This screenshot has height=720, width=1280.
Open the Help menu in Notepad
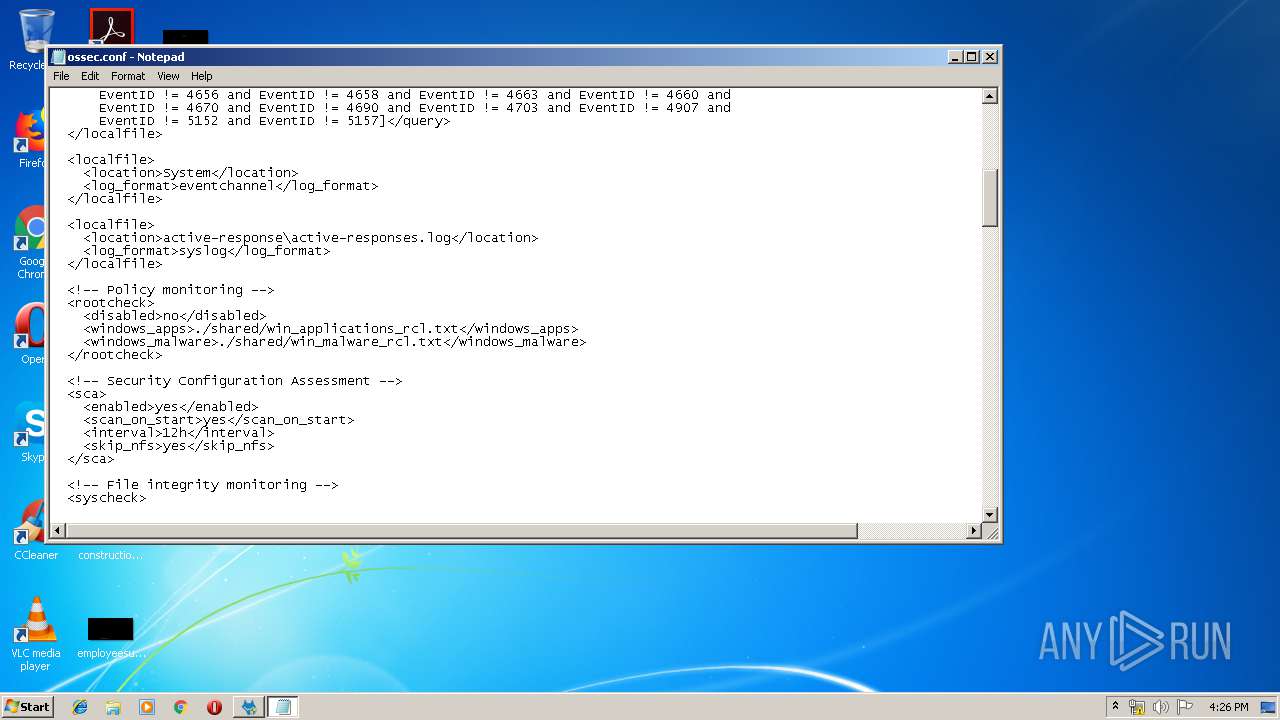pos(202,76)
